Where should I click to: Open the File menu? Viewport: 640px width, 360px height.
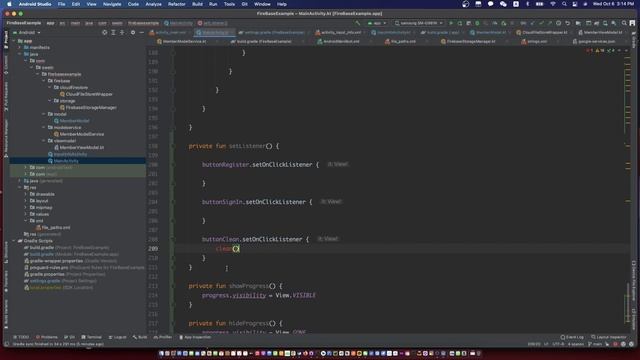61,4
